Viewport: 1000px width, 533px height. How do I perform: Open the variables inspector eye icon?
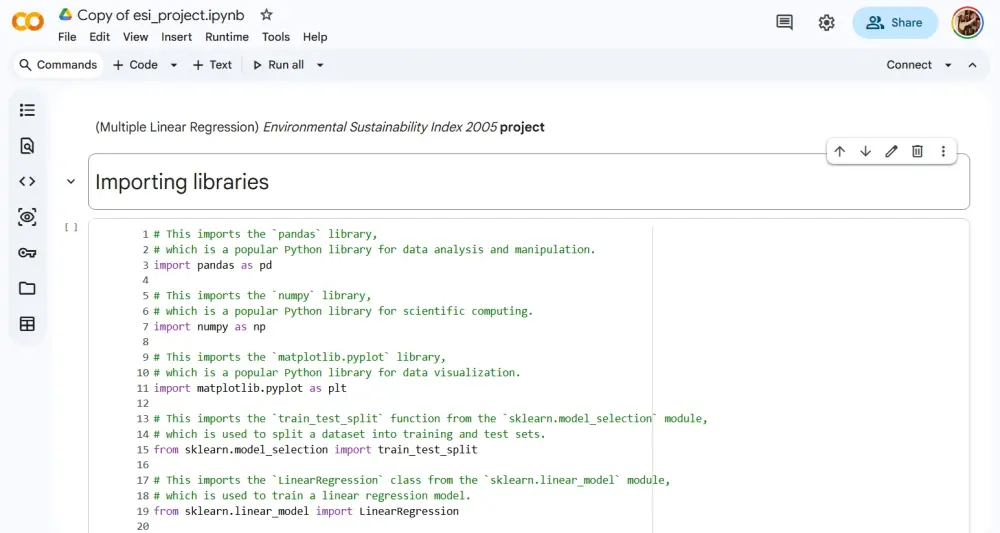pyautogui.click(x=27, y=217)
